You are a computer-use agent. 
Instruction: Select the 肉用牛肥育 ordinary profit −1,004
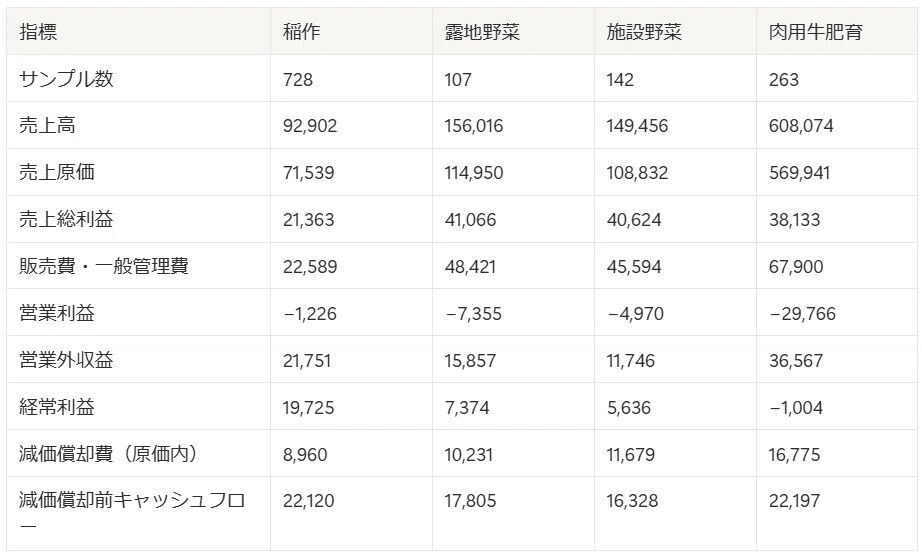click(x=796, y=407)
